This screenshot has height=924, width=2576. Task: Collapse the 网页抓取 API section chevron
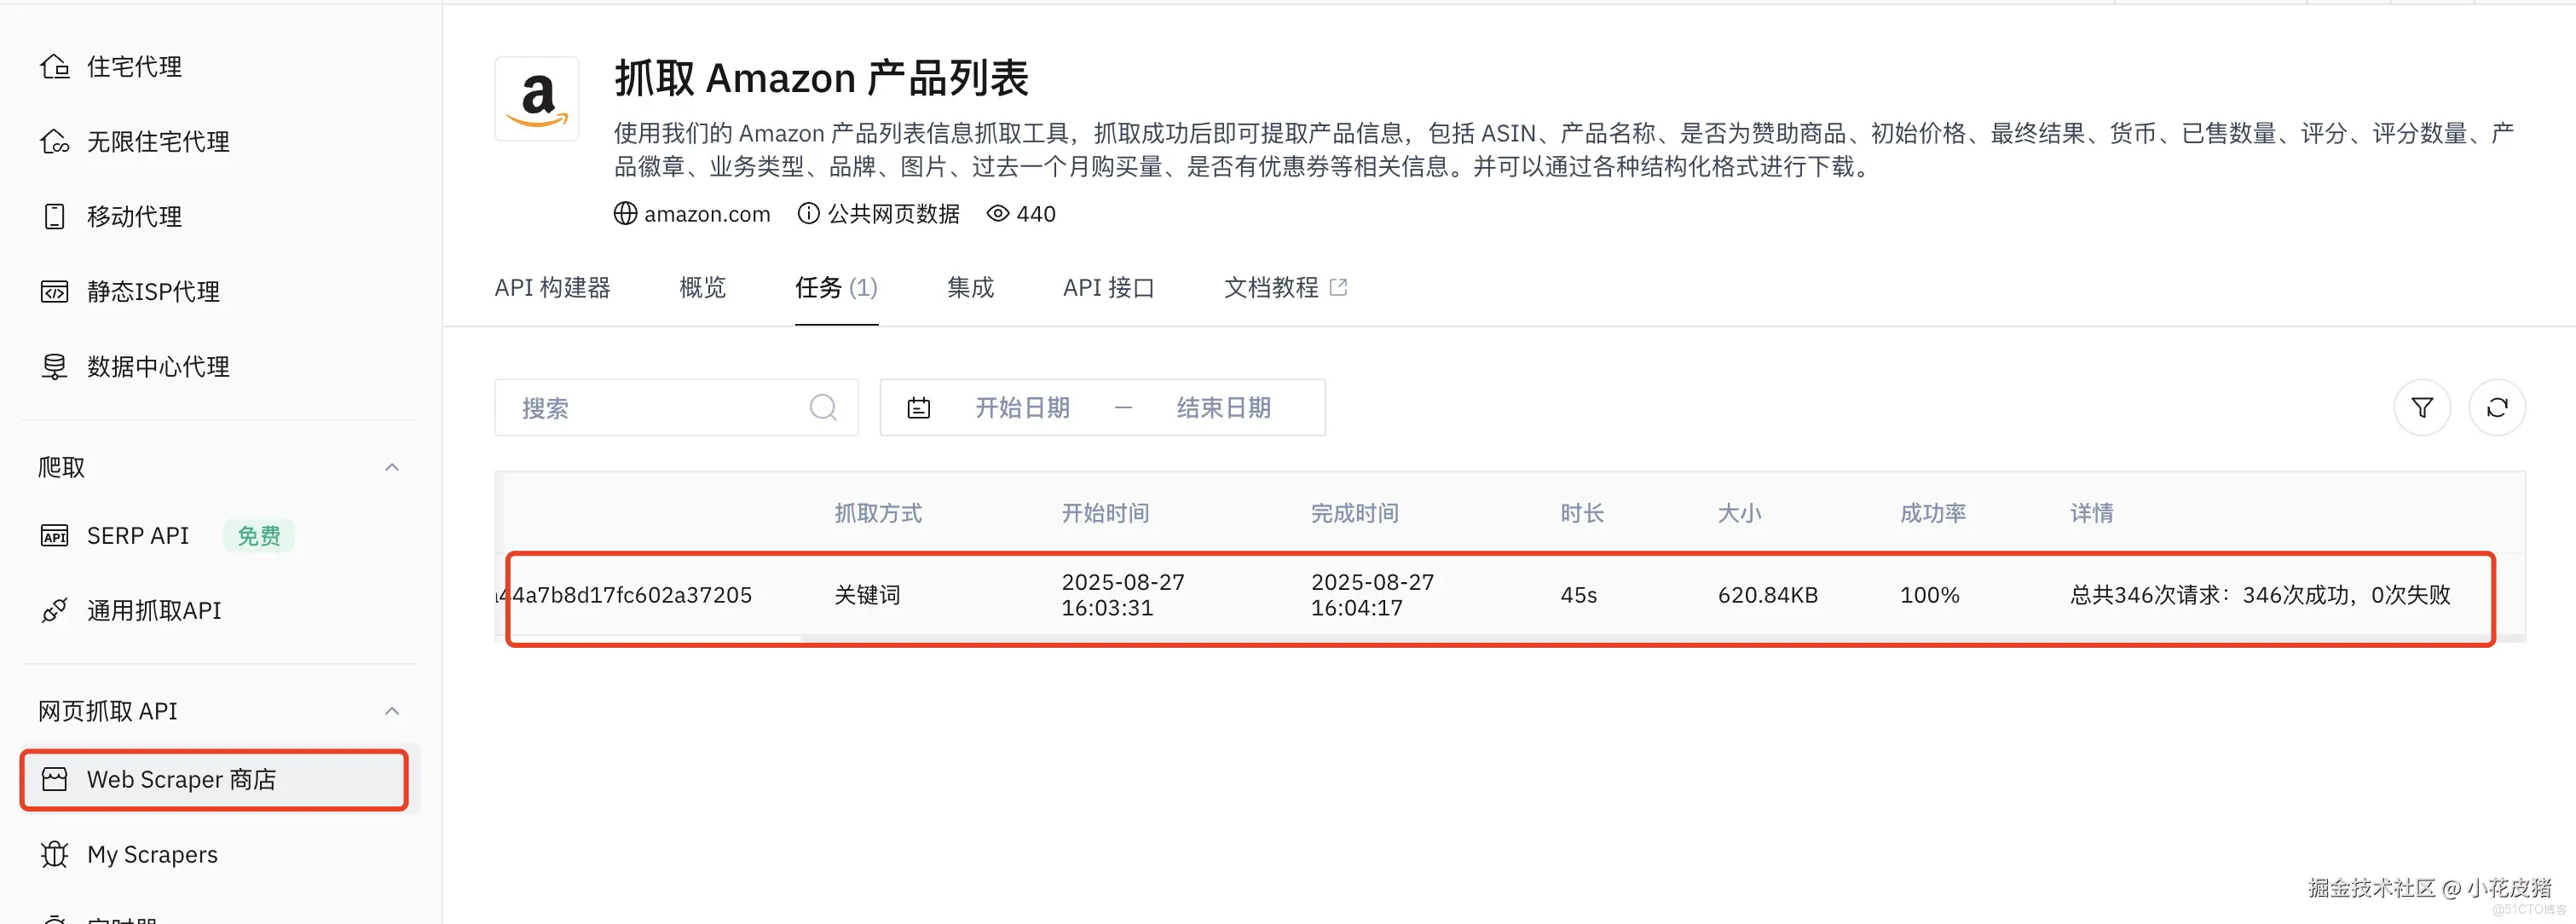(x=392, y=712)
